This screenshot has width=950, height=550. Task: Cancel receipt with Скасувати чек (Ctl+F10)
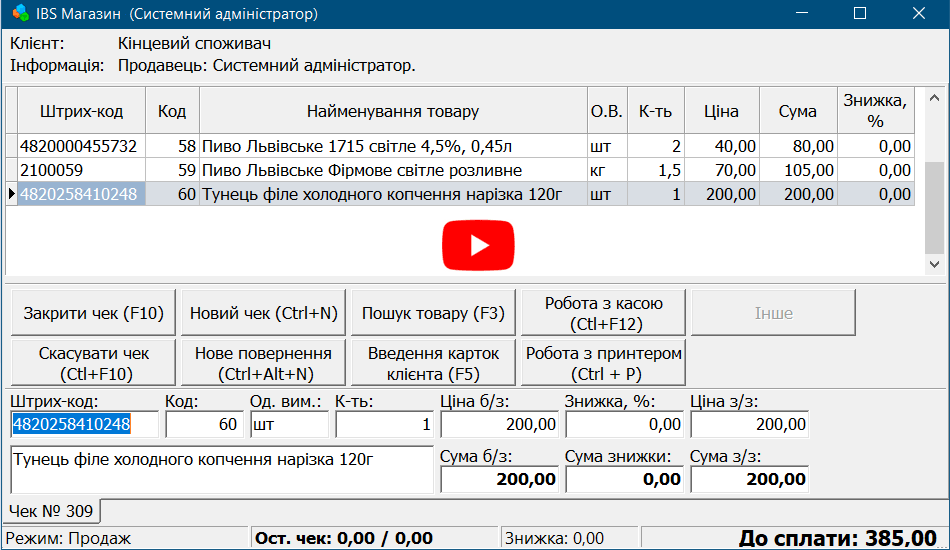click(x=93, y=363)
